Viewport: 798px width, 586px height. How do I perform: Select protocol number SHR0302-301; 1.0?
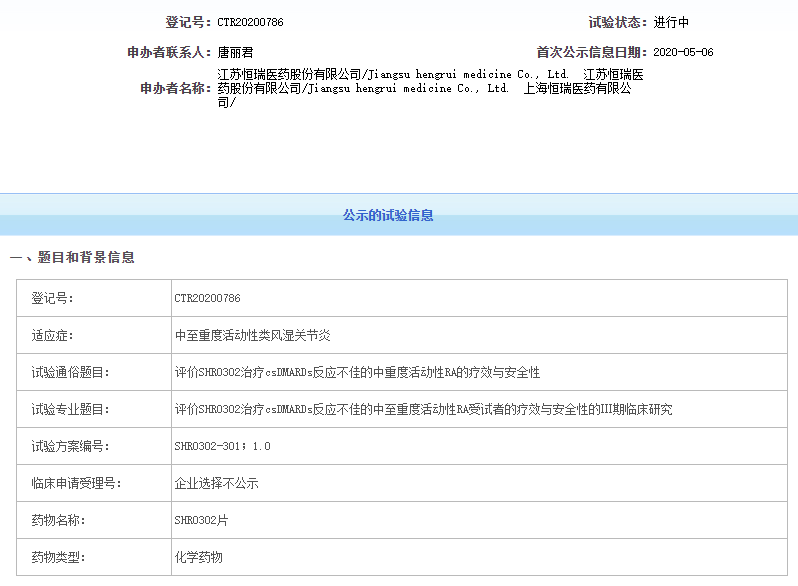point(222,447)
